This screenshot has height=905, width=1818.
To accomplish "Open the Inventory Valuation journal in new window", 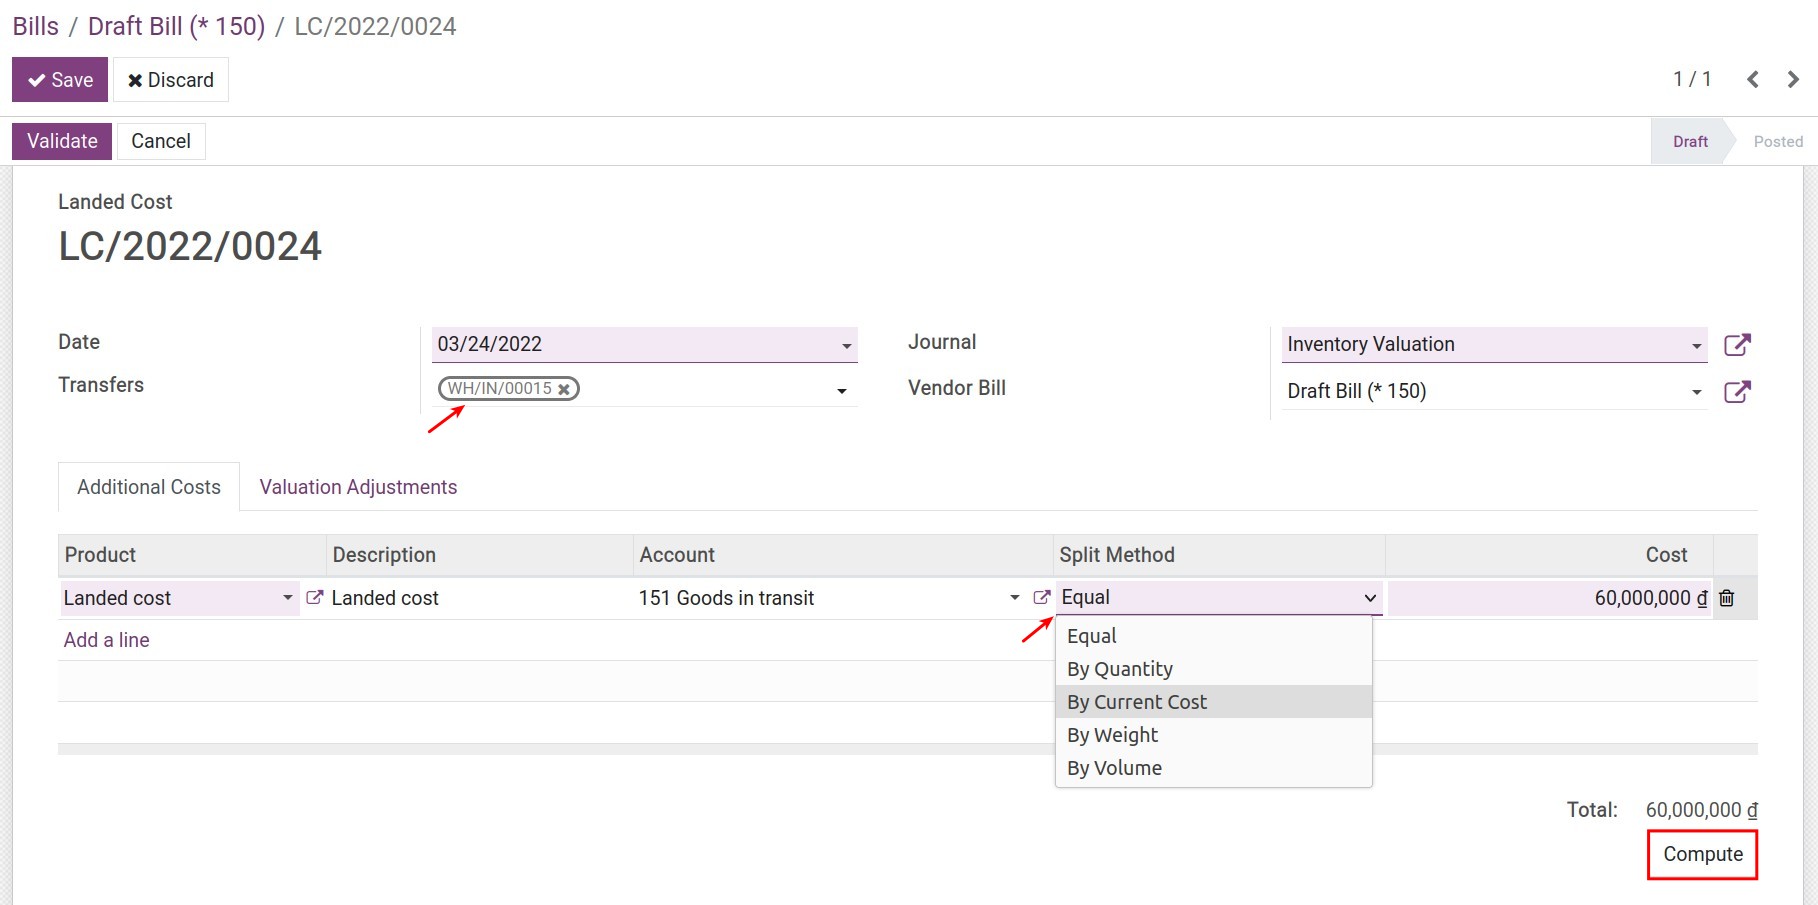I will (1738, 344).
